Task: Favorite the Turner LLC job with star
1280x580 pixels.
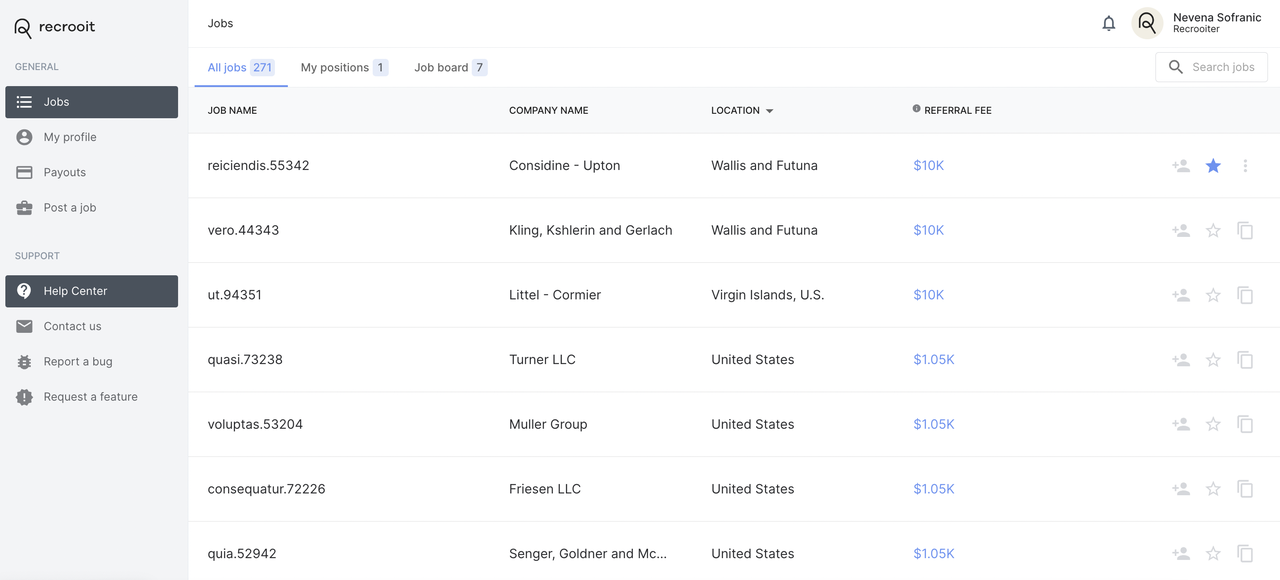Action: point(1213,360)
